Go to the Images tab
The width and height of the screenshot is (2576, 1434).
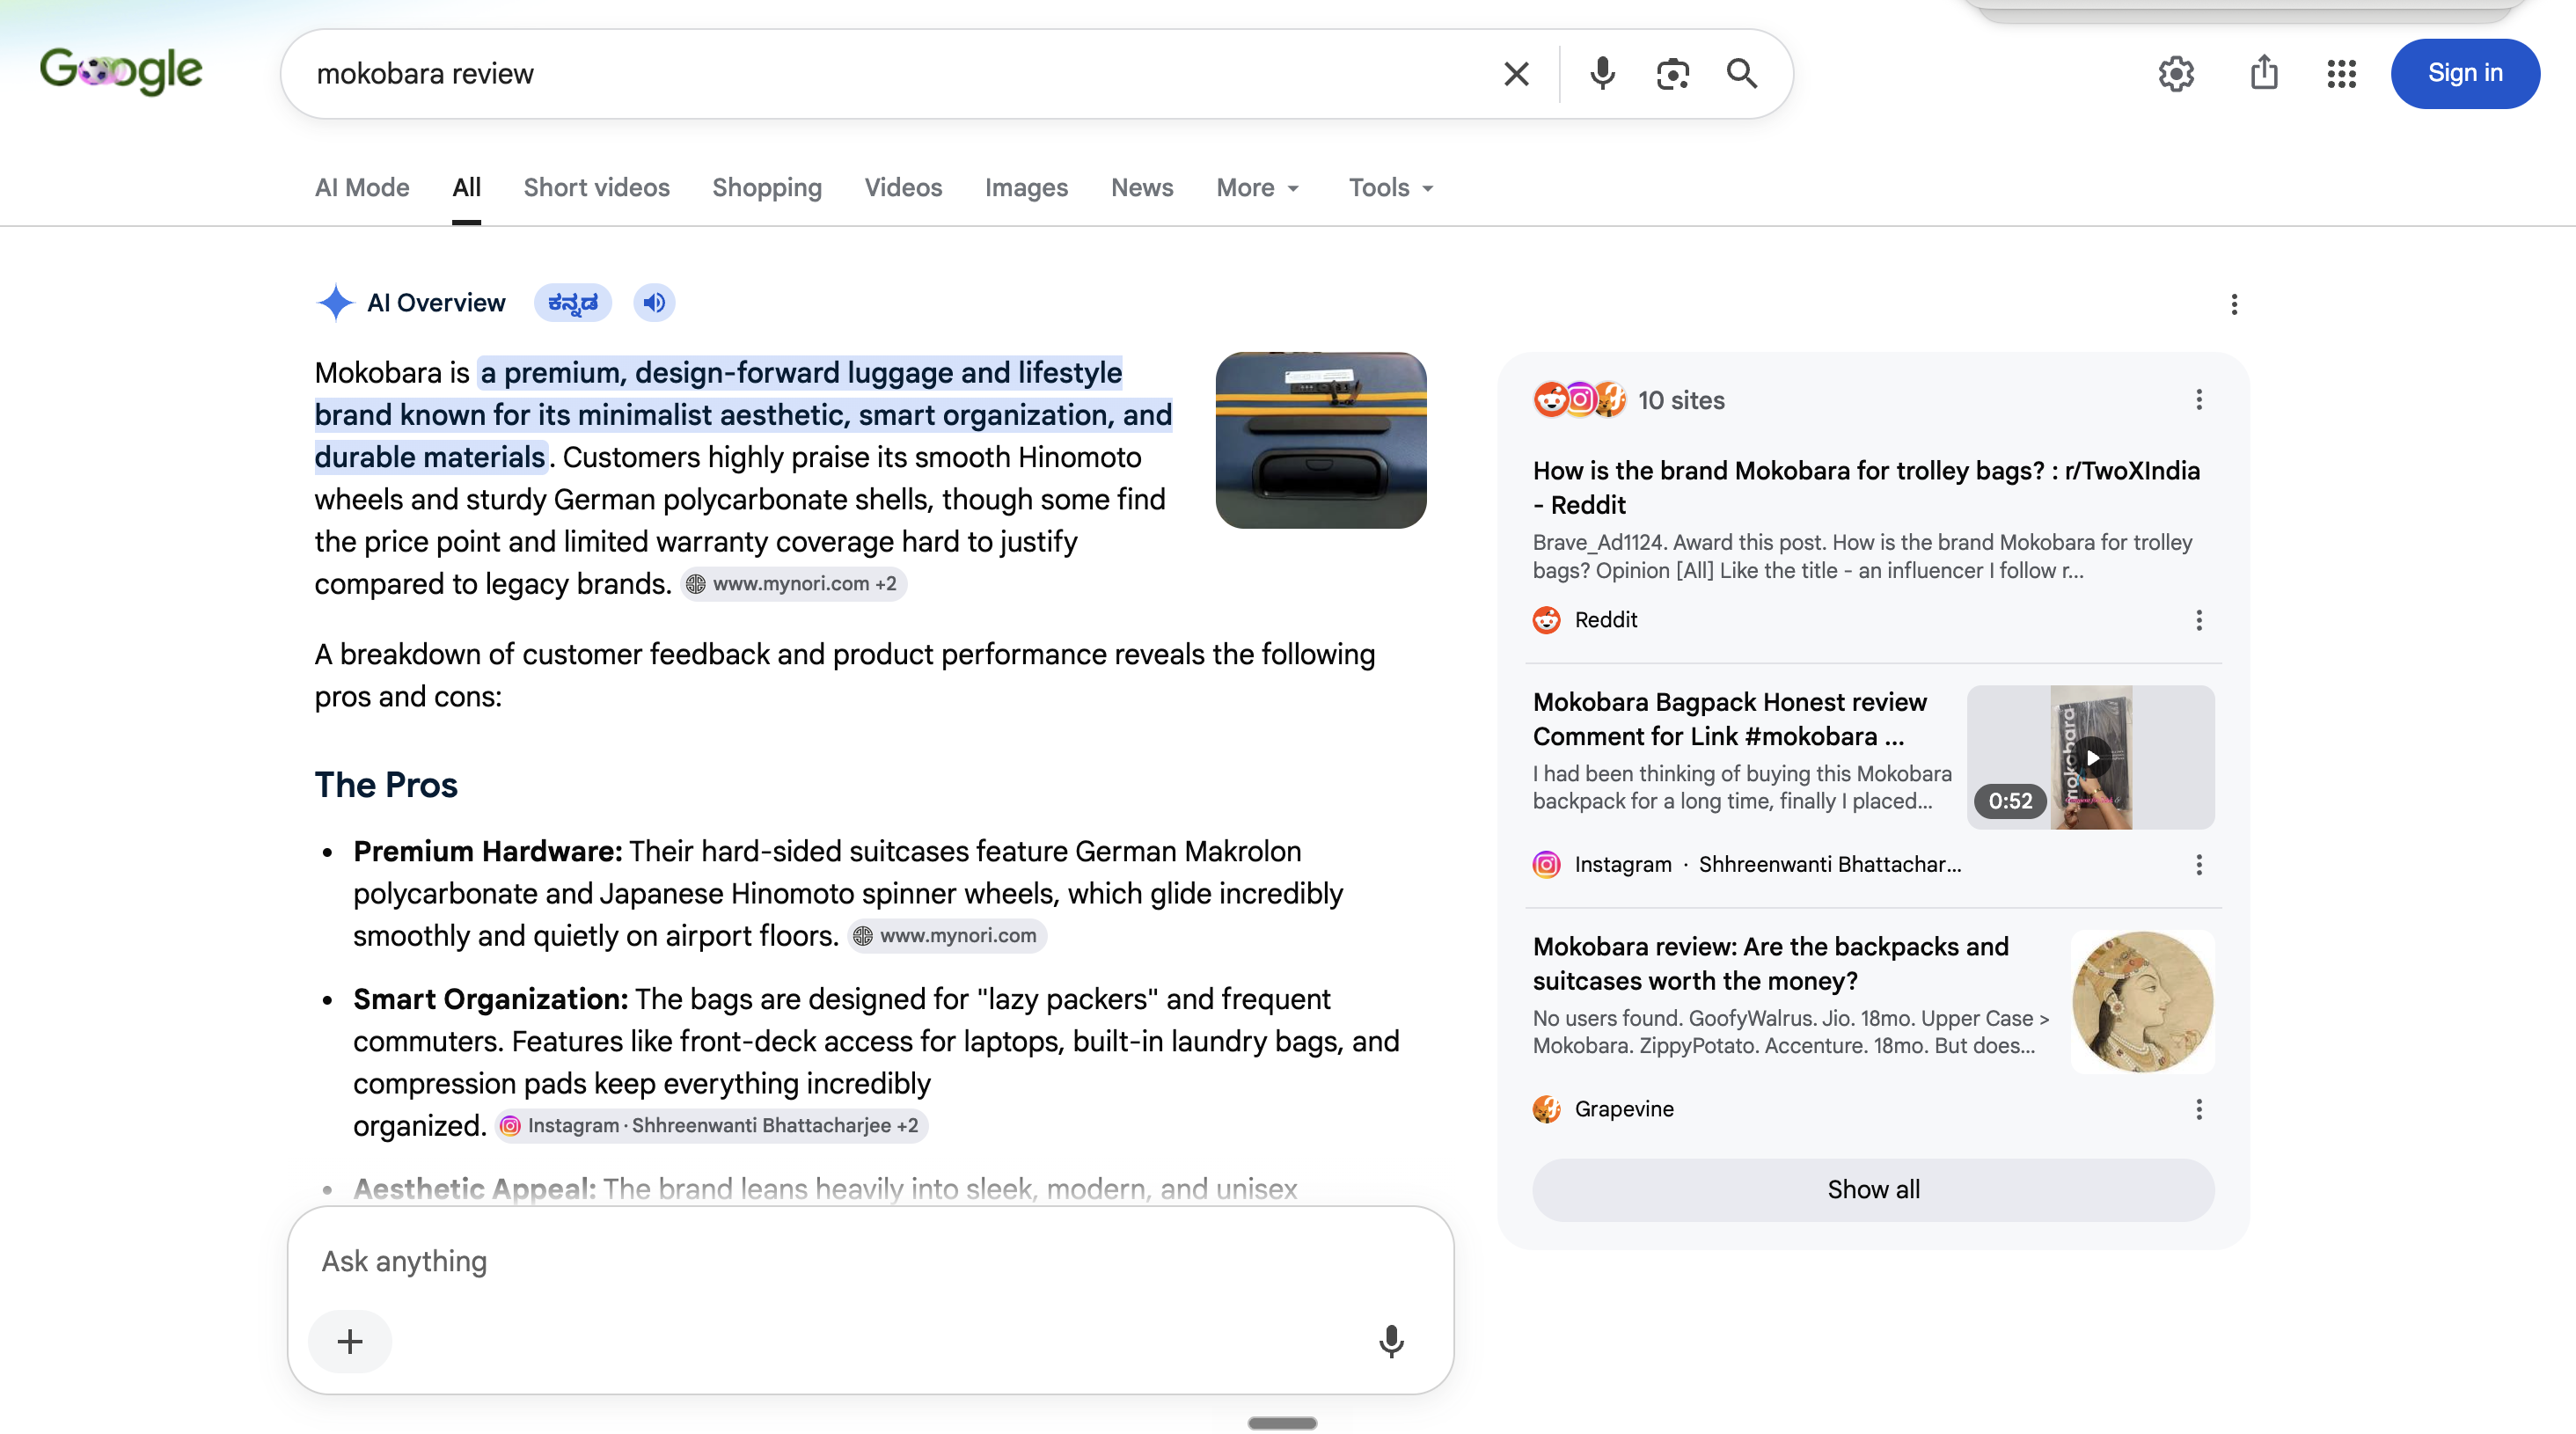point(1026,188)
